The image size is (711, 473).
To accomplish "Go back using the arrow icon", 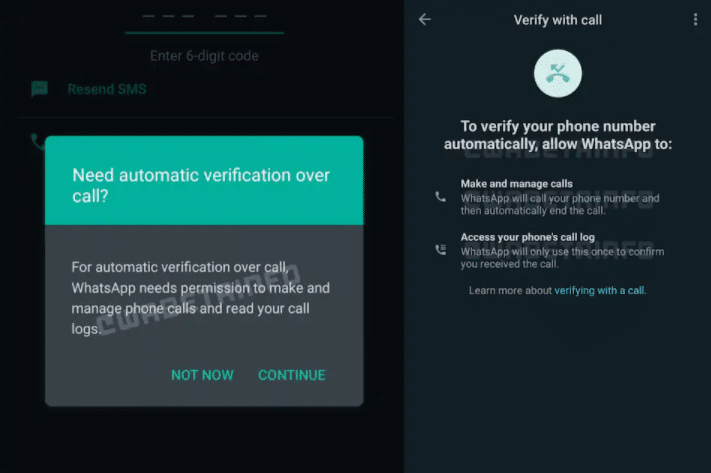I will pos(425,19).
